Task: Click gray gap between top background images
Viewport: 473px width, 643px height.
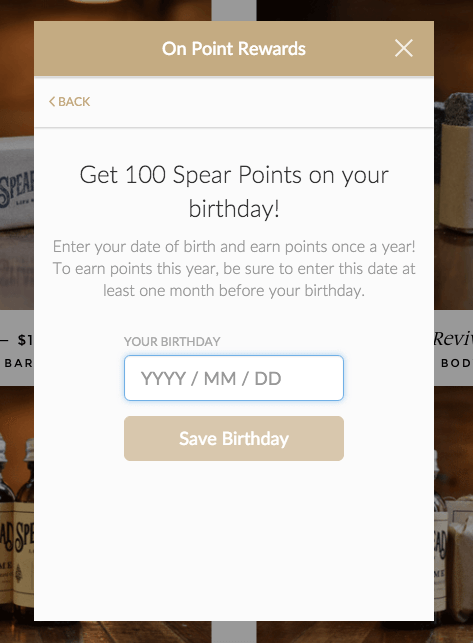Action: tap(234, 10)
